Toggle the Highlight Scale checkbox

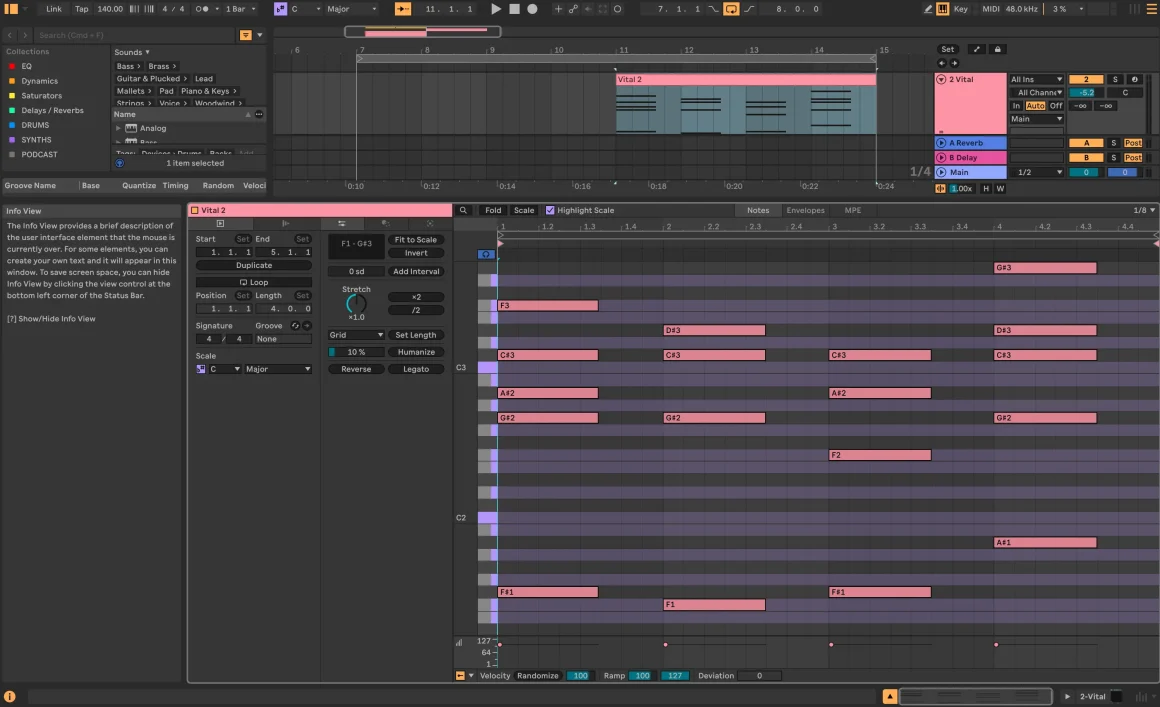click(x=549, y=210)
